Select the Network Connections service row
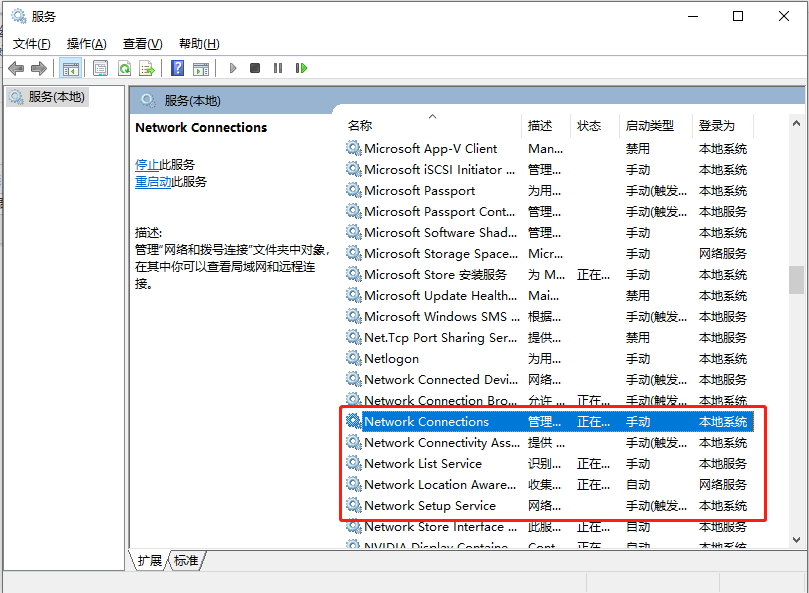This screenshot has width=809, height=593. tap(549, 422)
